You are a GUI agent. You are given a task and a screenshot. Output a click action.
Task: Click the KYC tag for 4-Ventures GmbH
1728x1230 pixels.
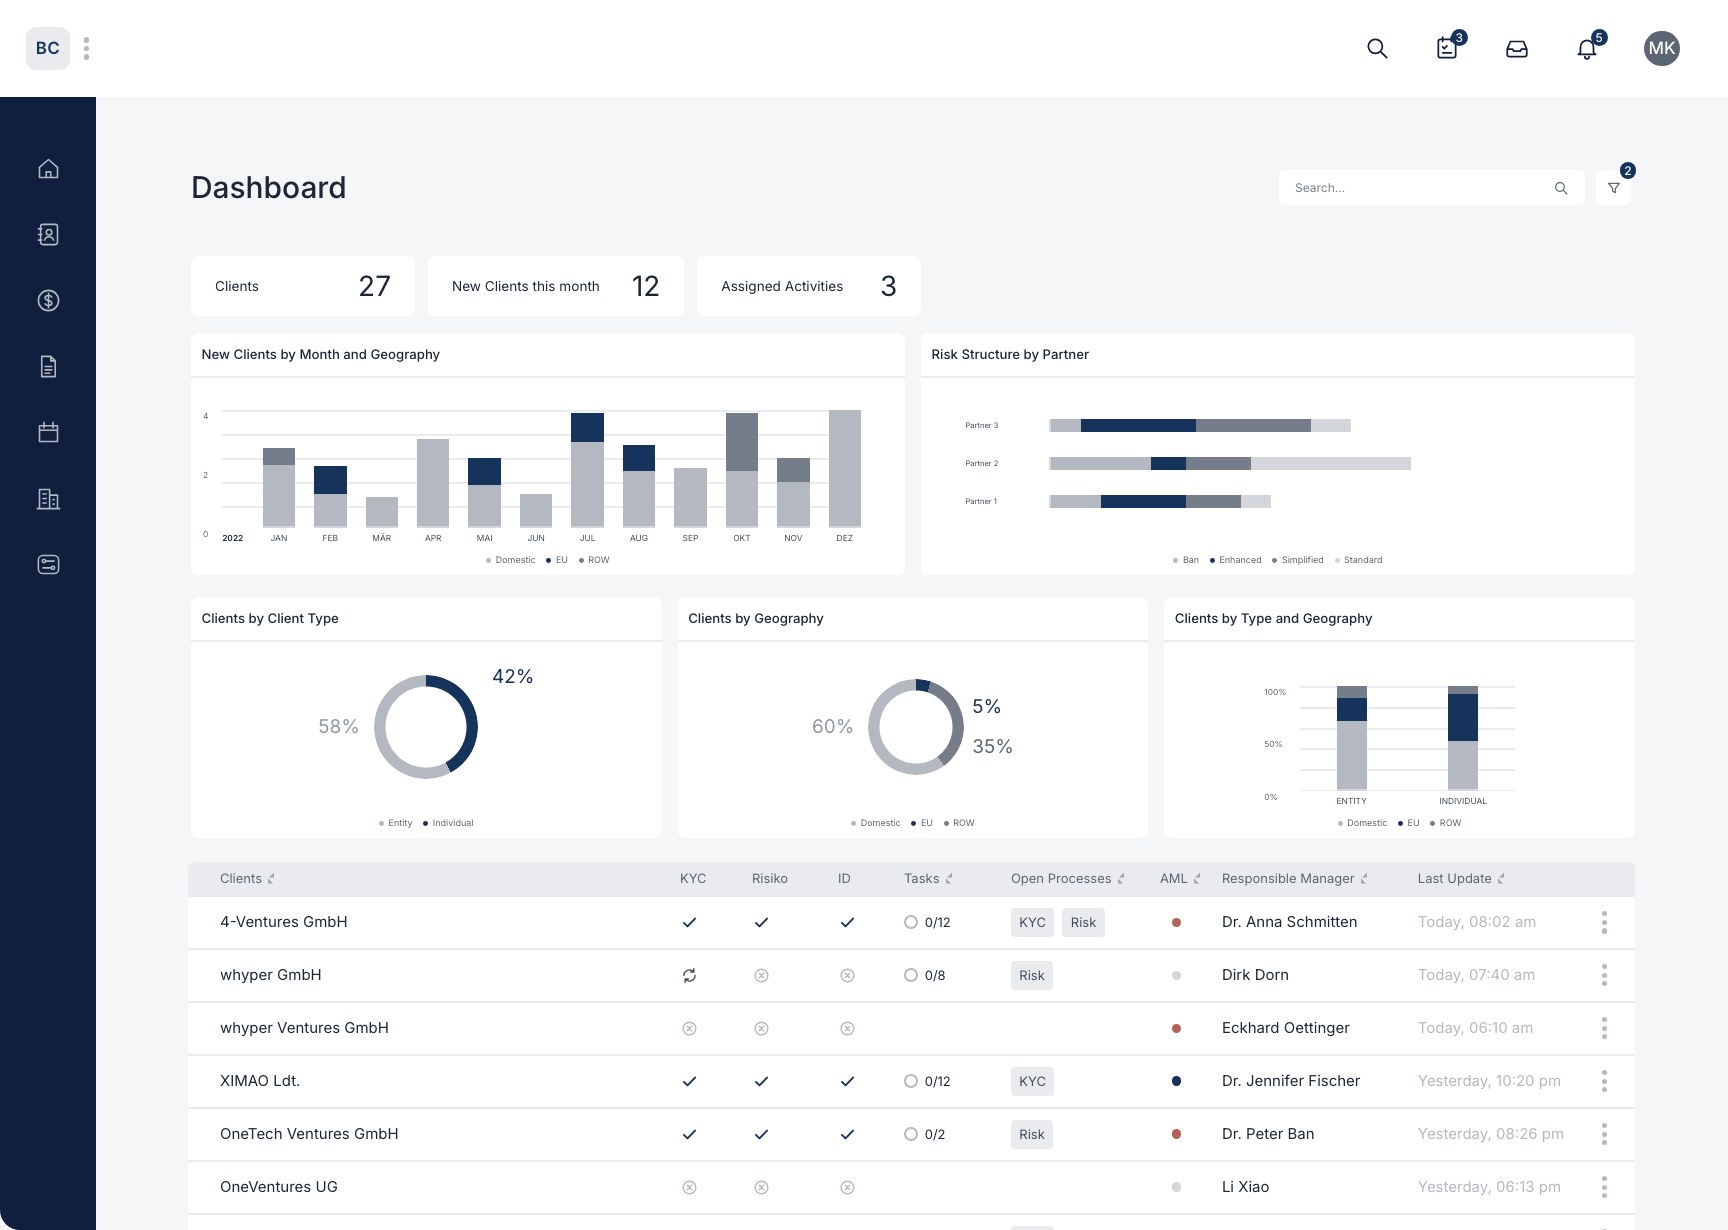(1032, 923)
